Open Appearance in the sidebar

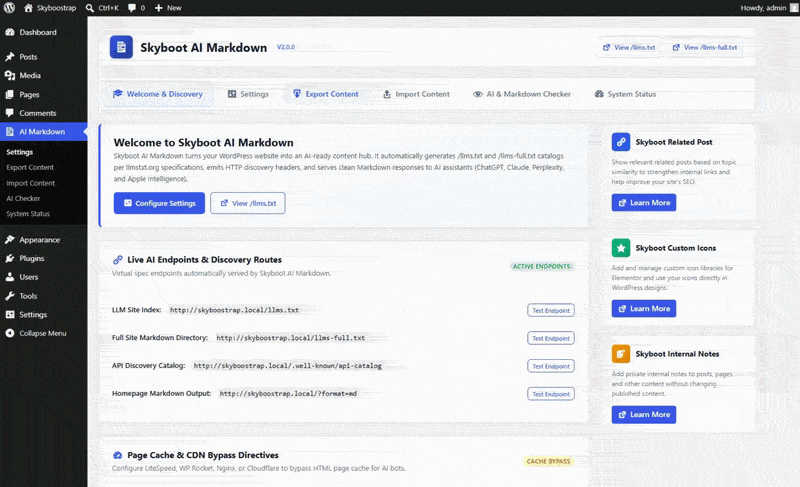(x=43, y=240)
